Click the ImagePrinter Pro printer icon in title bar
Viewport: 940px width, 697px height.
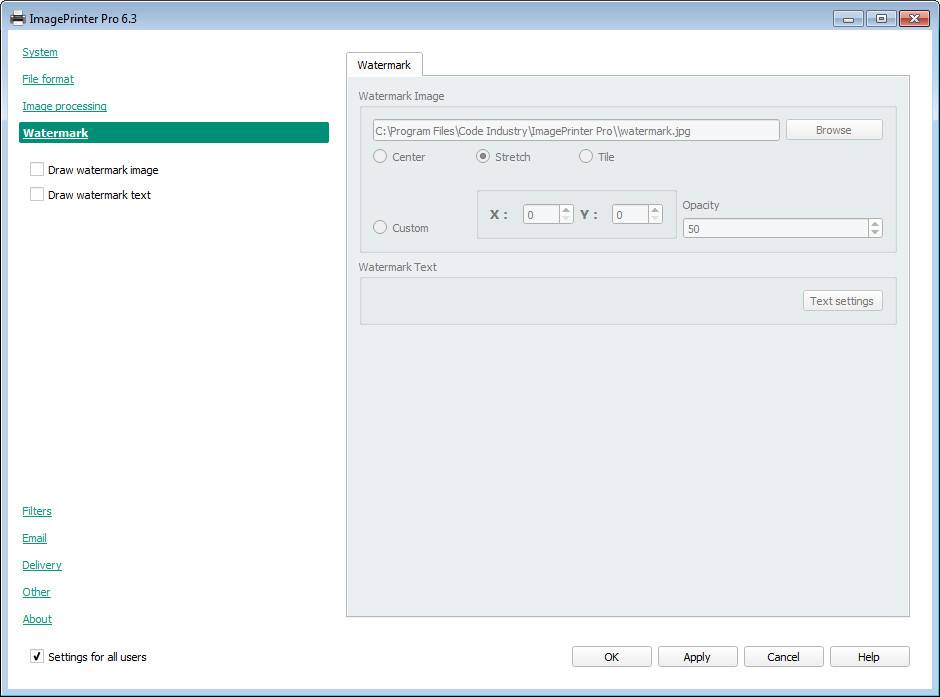click(x=17, y=19)
